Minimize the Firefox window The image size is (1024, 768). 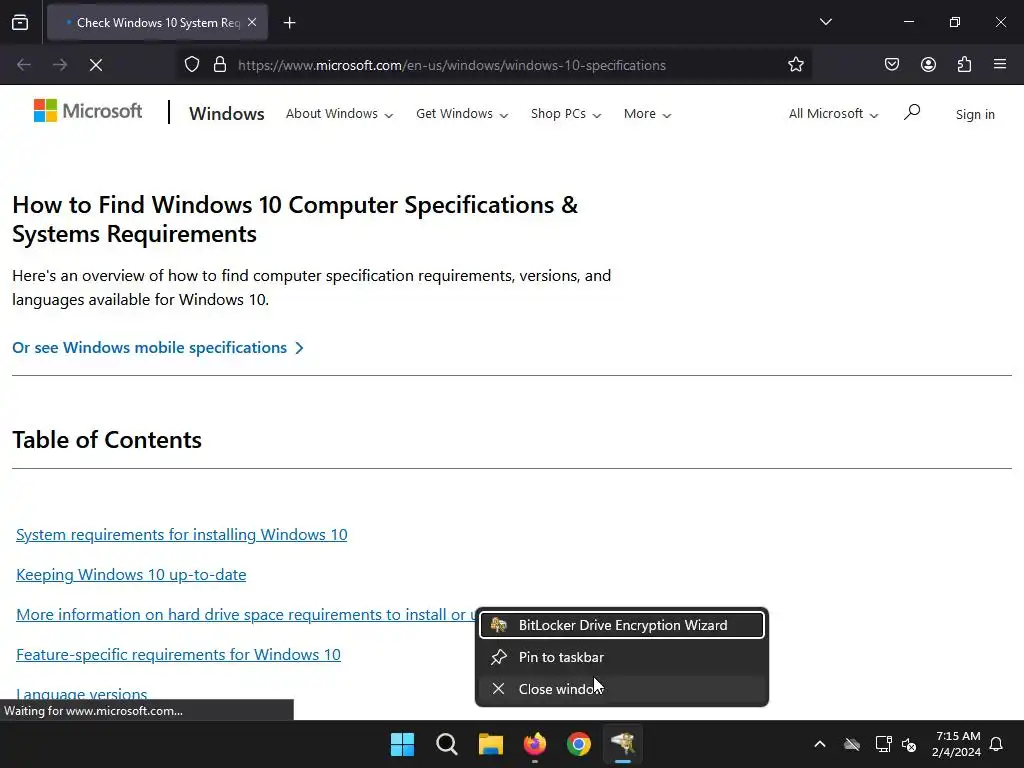(908, 22)
